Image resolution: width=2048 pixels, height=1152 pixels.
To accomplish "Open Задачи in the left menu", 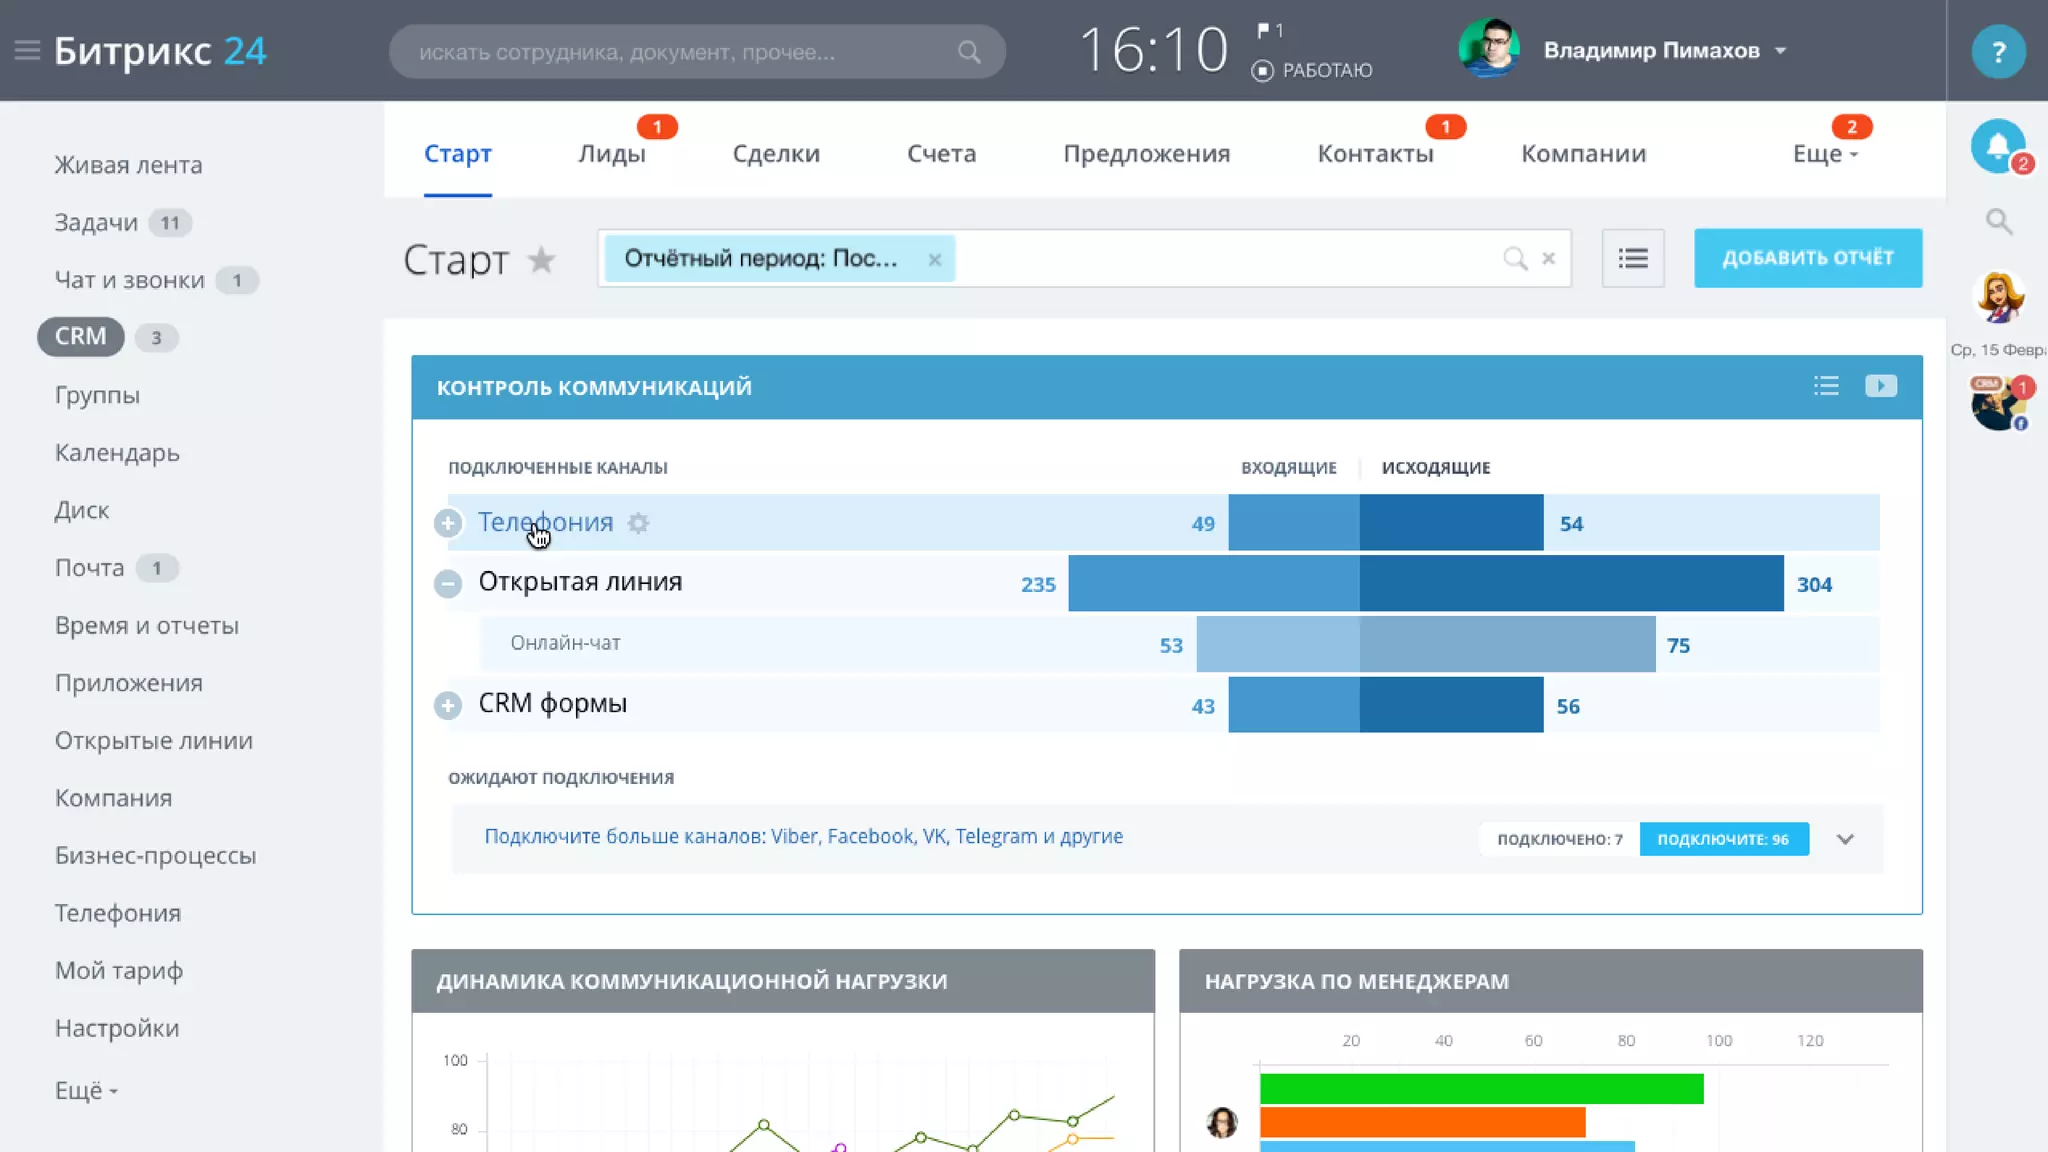I will [x=96, y=223].
